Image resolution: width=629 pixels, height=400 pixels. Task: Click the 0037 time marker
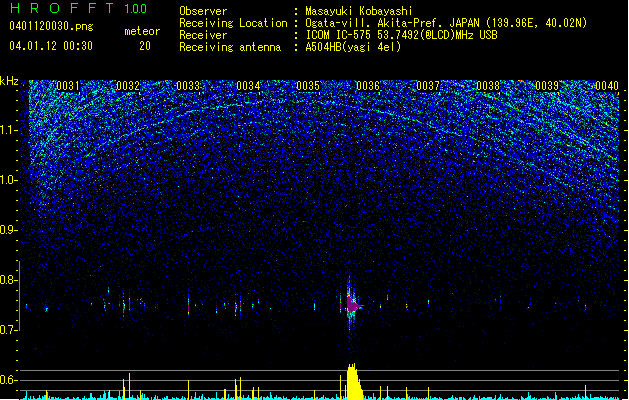428,86
